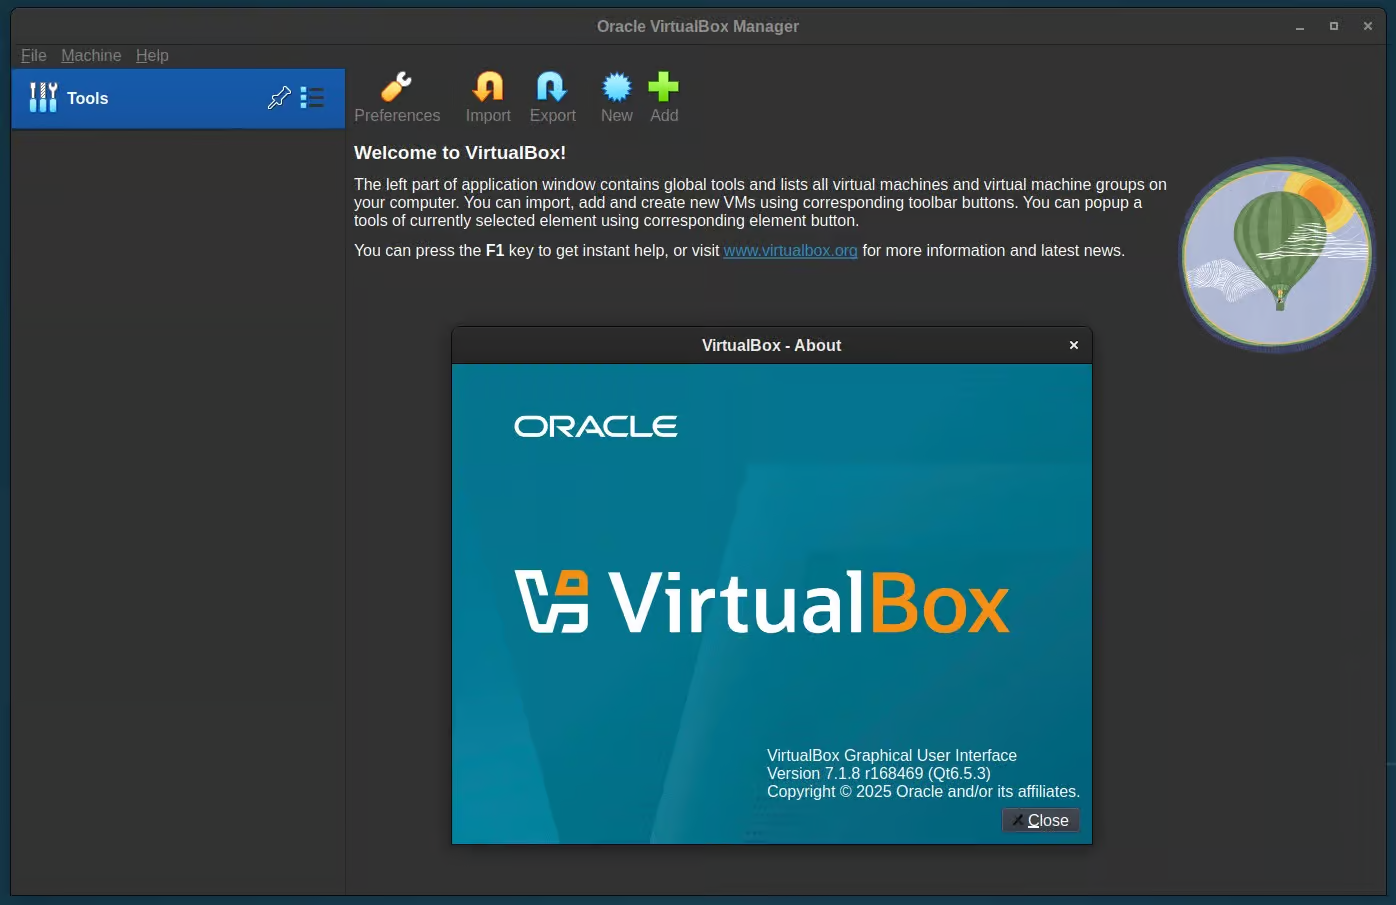Minimize the Oracle VirtualBox Manager window

click(x=1300, y=27)
